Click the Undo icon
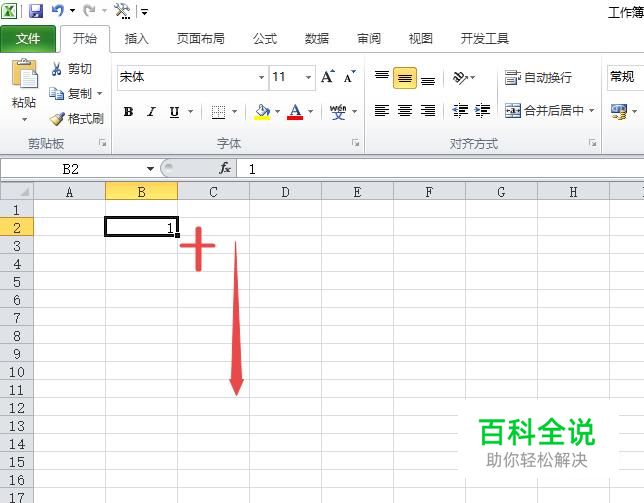 click(x=58, y=11)
